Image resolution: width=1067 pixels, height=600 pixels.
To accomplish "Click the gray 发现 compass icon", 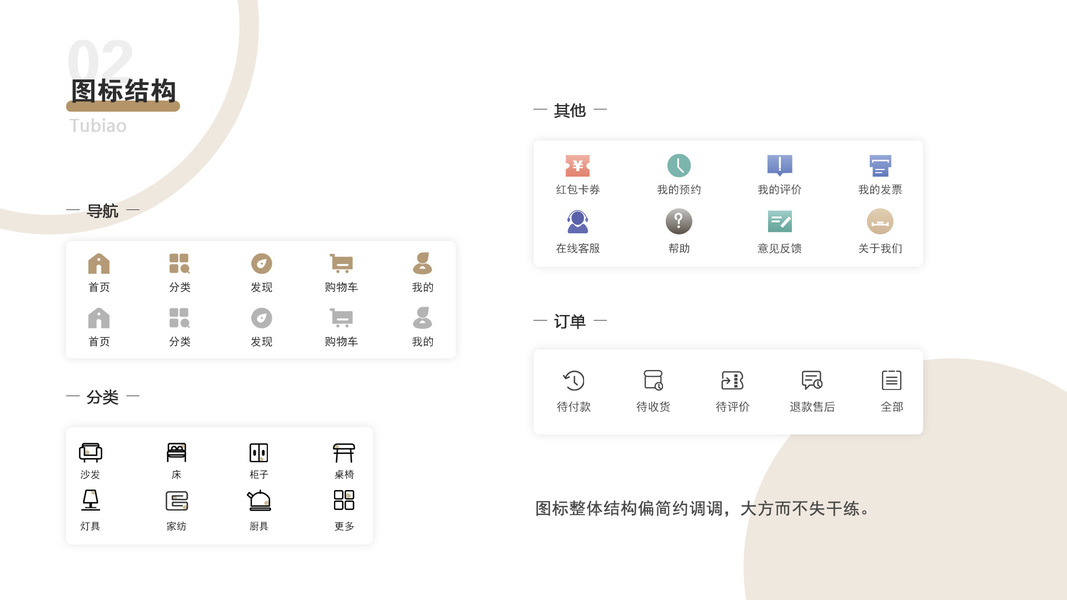I will coord(261,318).
